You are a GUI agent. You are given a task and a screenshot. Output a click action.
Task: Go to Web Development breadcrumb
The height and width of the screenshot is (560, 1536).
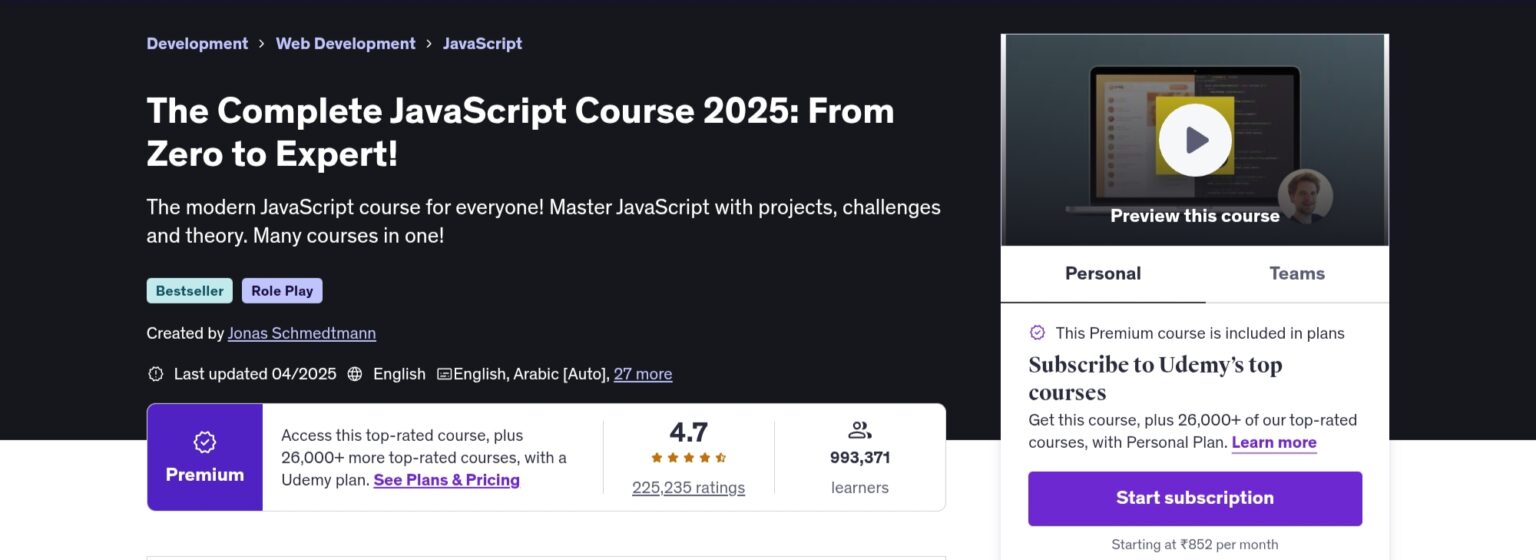(x=345, y=44)
